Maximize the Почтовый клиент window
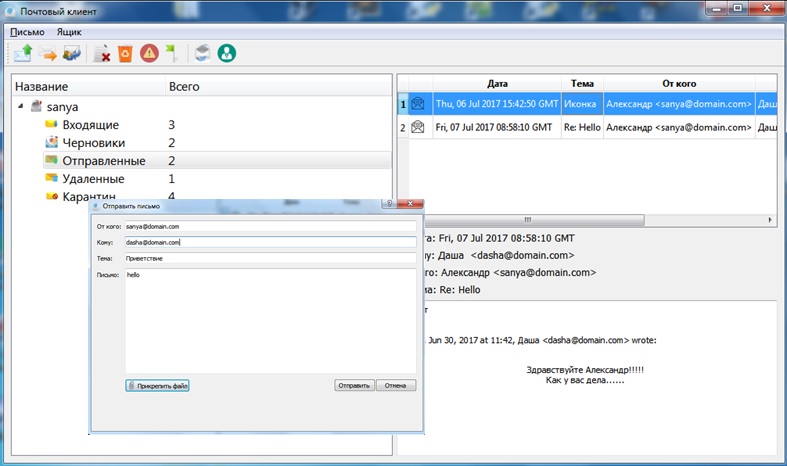Screen dimensions: 787x466 (738, 8)
